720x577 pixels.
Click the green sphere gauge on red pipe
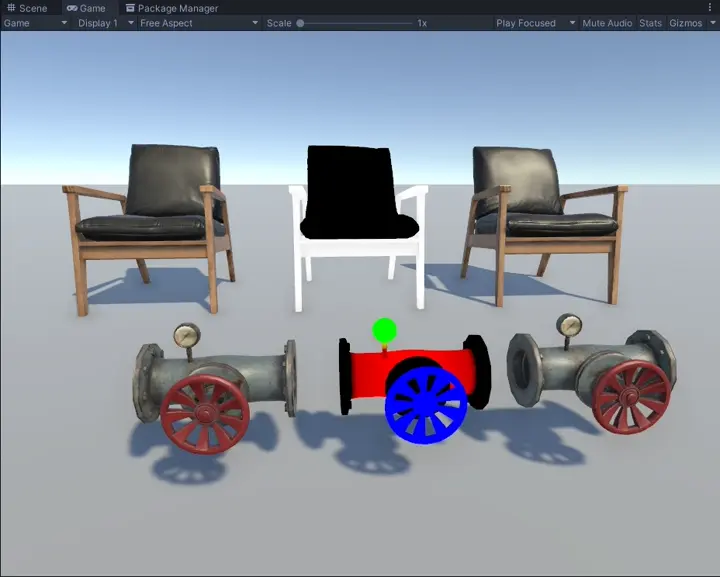click(384, 330)
